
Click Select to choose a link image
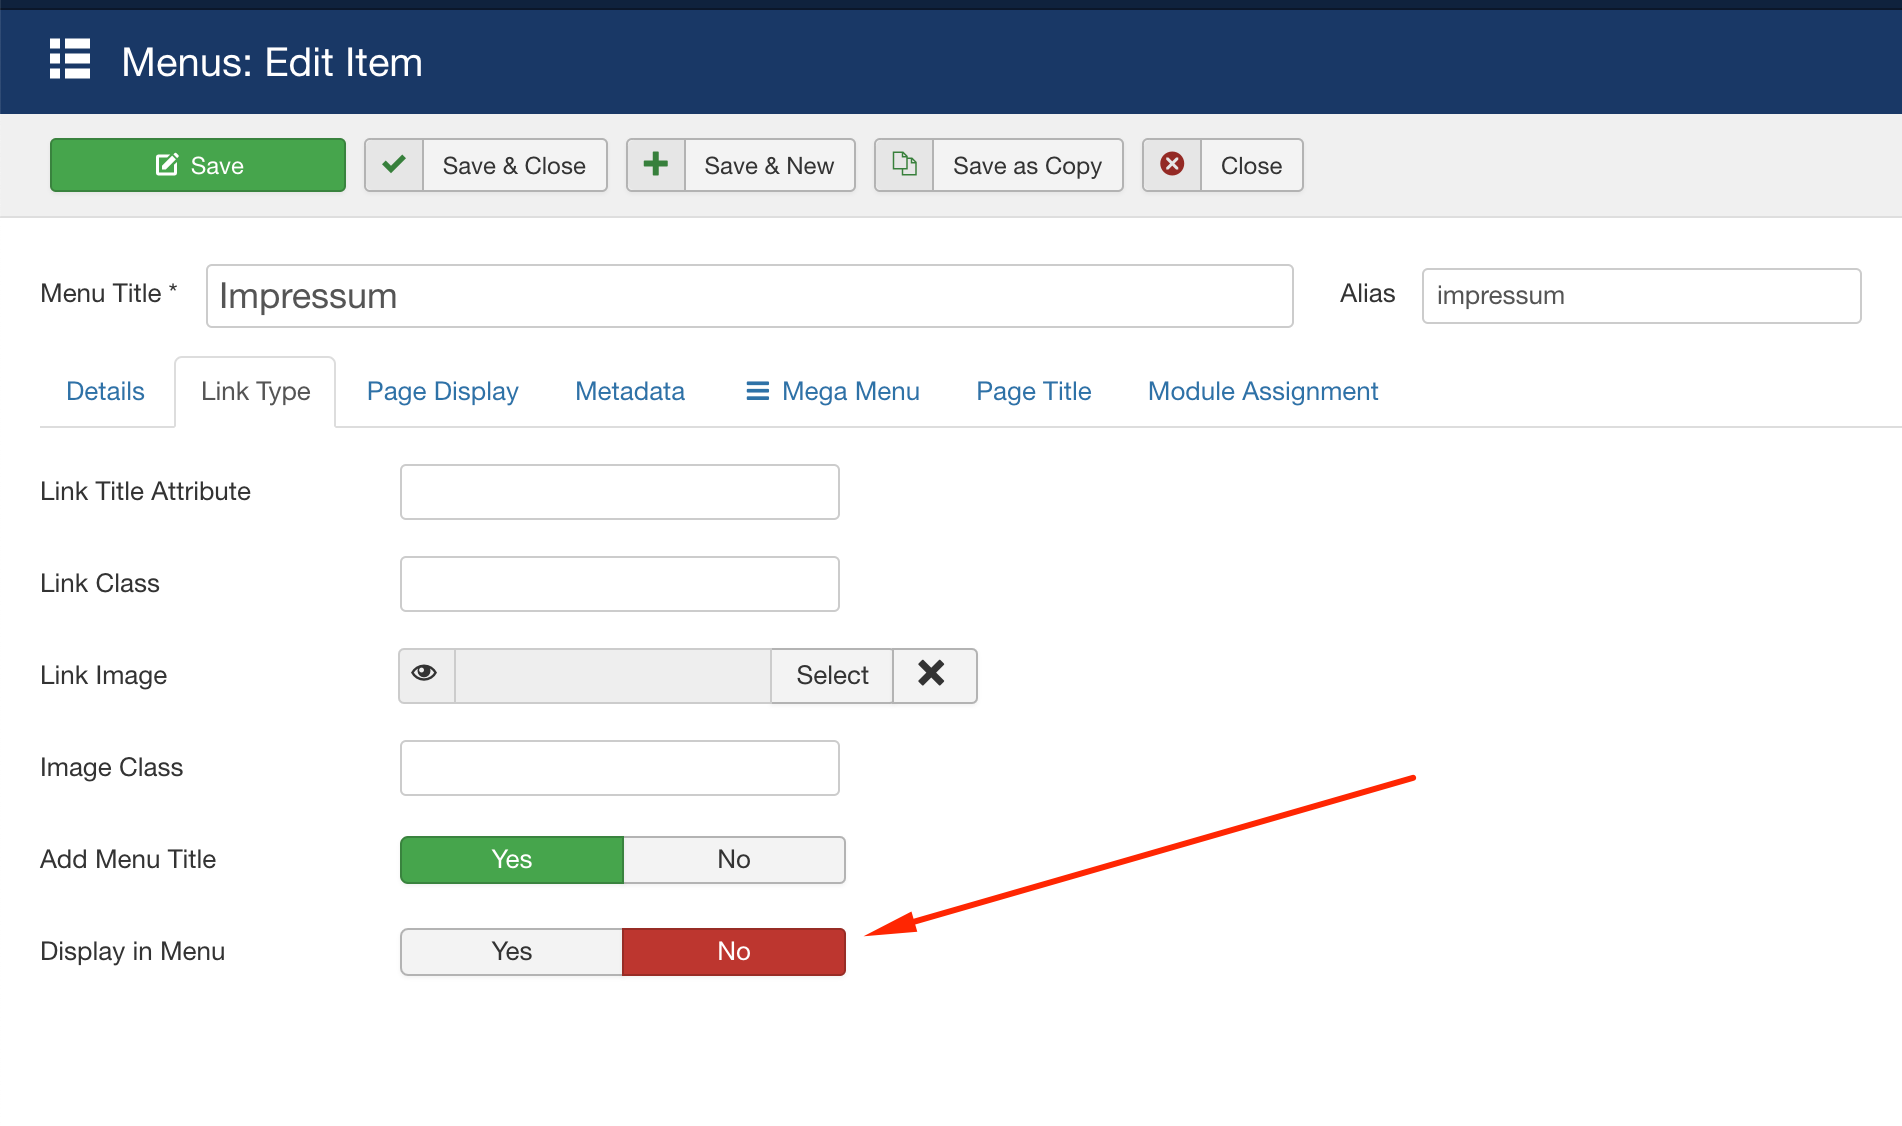pos(832,676)
